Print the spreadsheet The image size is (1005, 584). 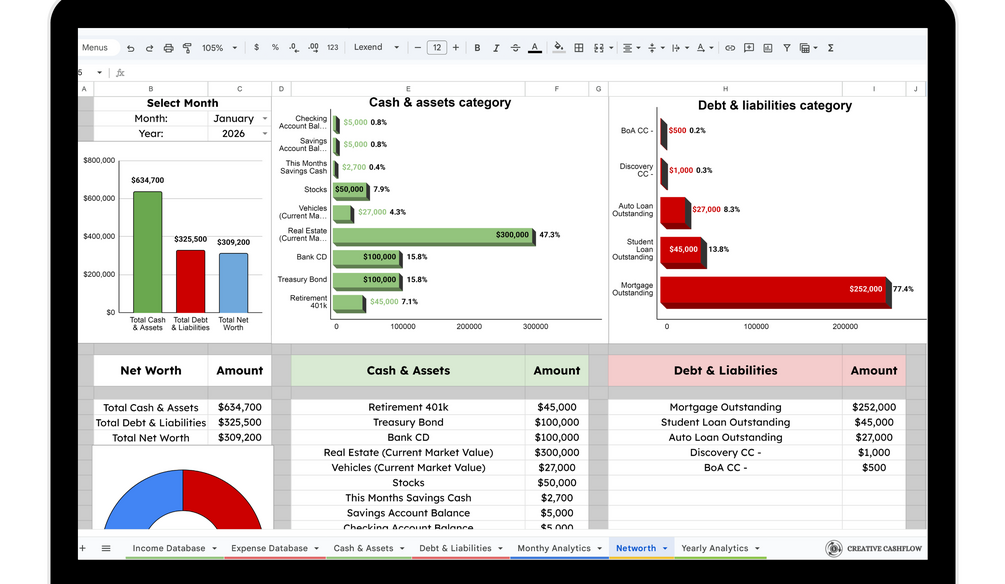[x=168, y=48]
